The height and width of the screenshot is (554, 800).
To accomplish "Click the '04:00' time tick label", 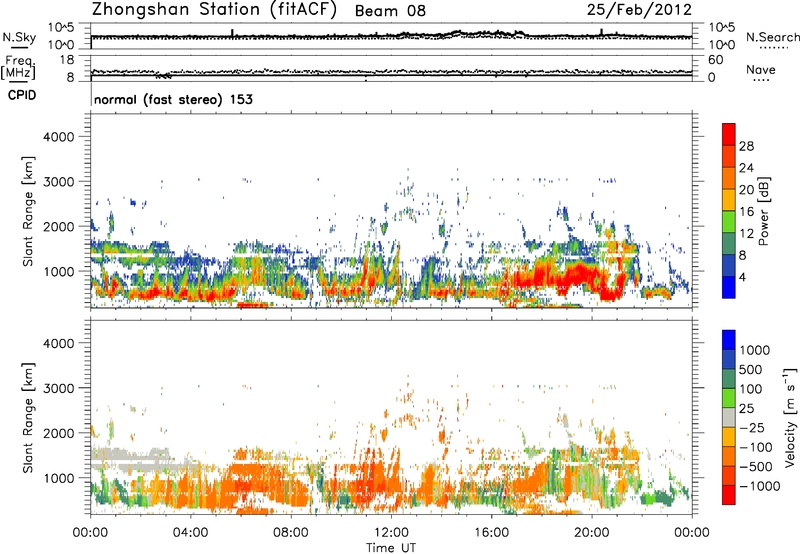I will click(x=190, y=533).
